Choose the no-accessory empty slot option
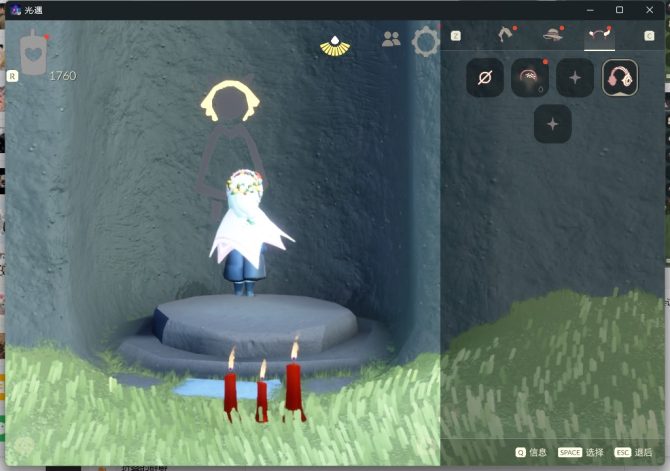Viewport: 670px width, 471px height. click(x=485, y=78)
